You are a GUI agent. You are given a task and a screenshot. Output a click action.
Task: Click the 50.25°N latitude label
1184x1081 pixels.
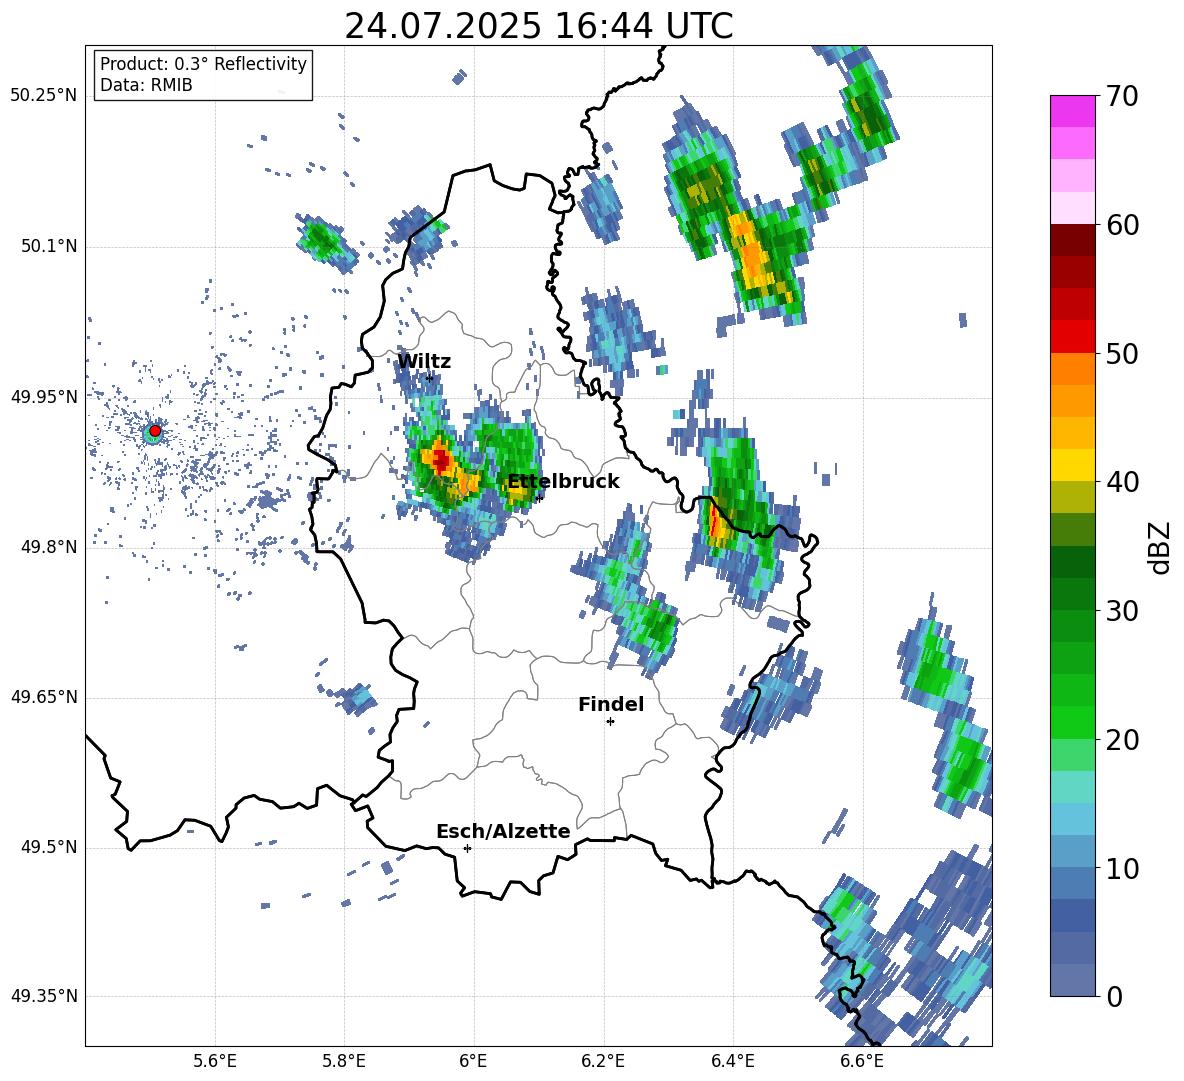click(43, 96)
